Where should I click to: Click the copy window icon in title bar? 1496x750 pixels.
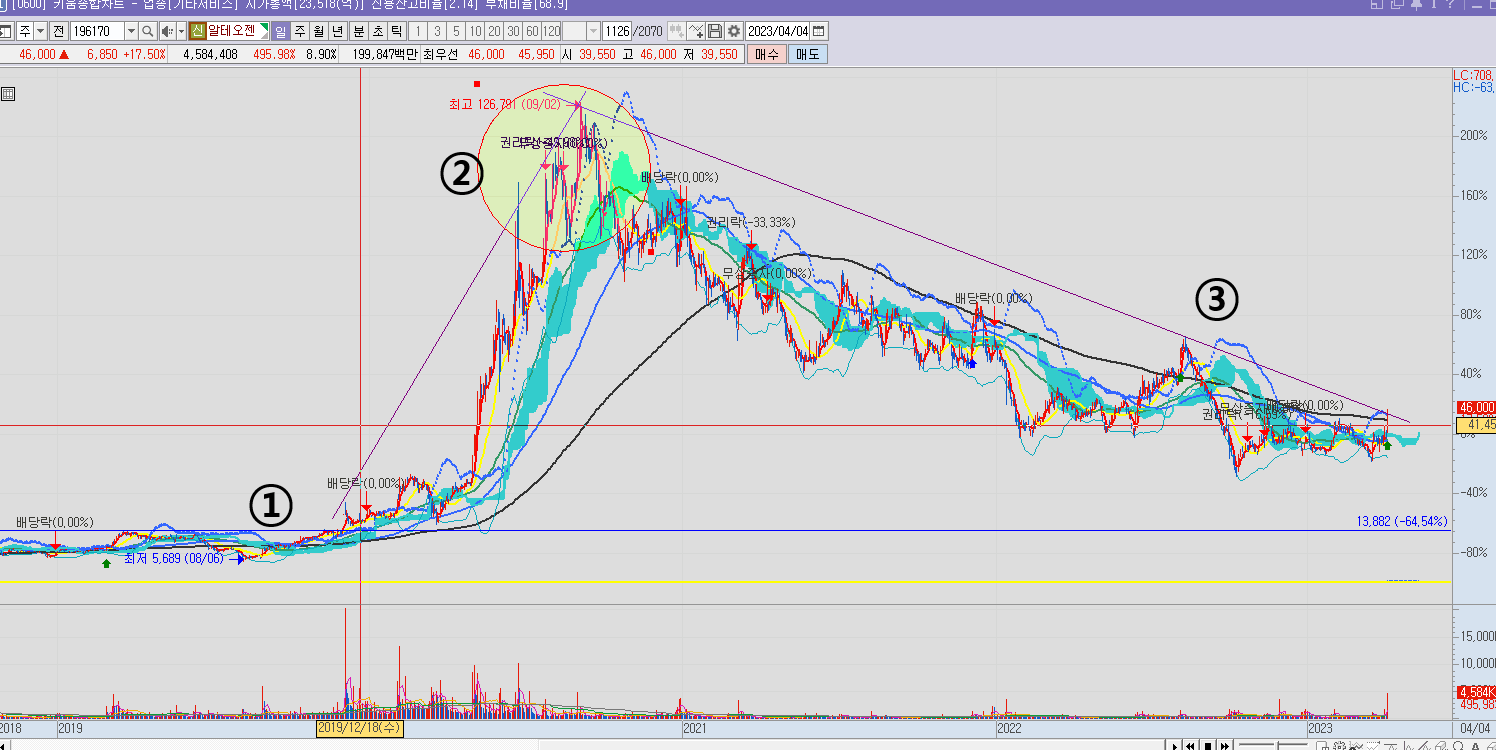click(x=1397, y=4)
